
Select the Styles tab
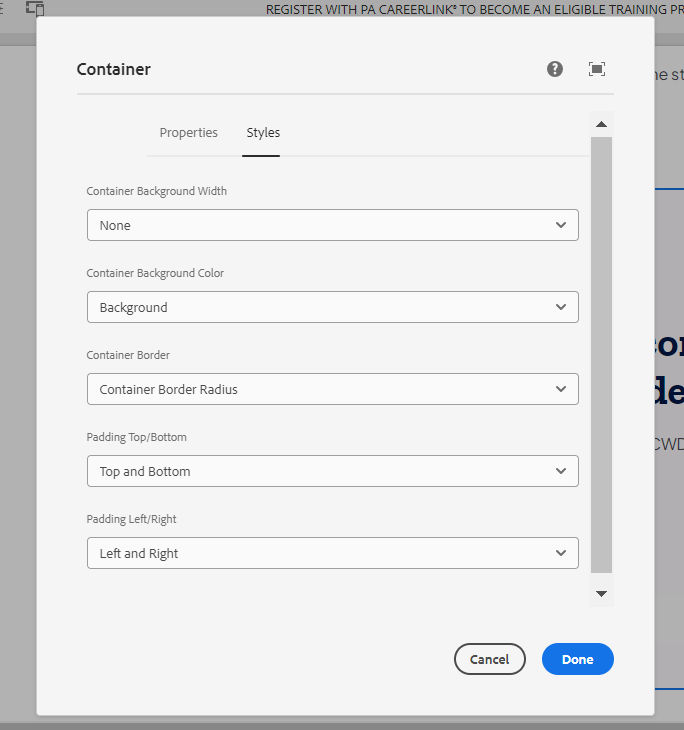click(x=263, y=133)
